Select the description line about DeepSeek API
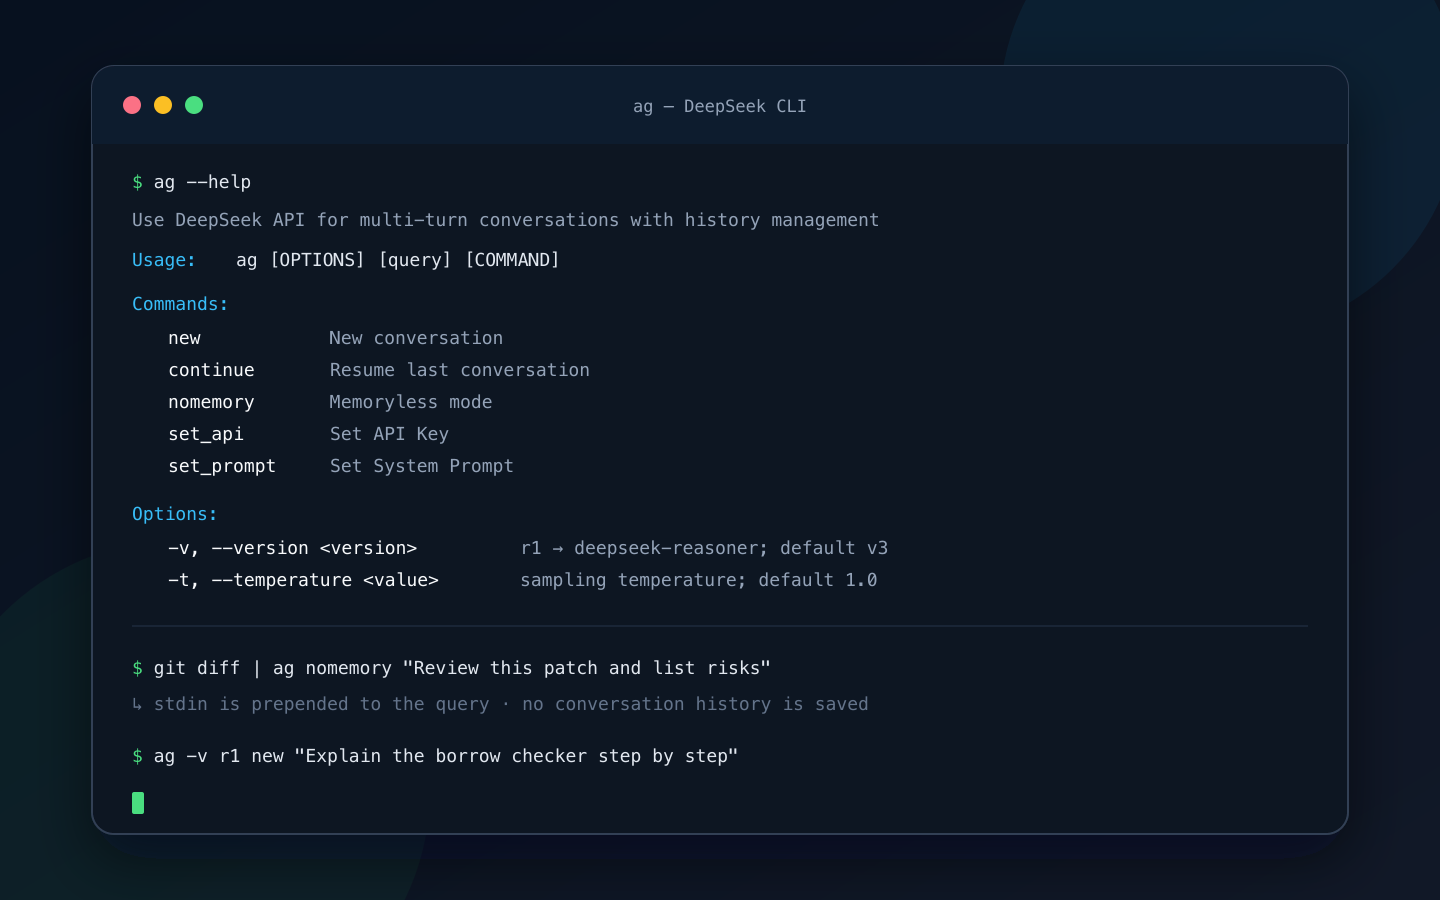1440x900 pixels. pyautogui.click(x=506, y=220)
